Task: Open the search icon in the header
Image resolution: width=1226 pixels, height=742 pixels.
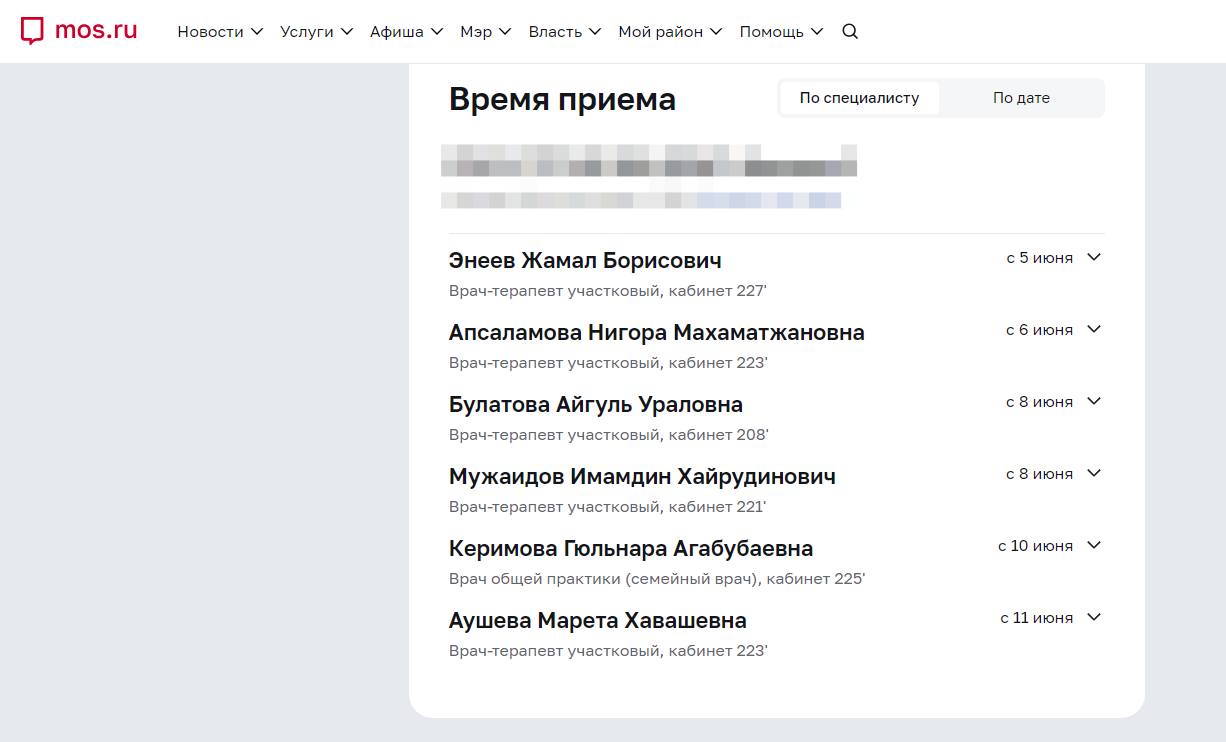Action: (x=849, y=31)
